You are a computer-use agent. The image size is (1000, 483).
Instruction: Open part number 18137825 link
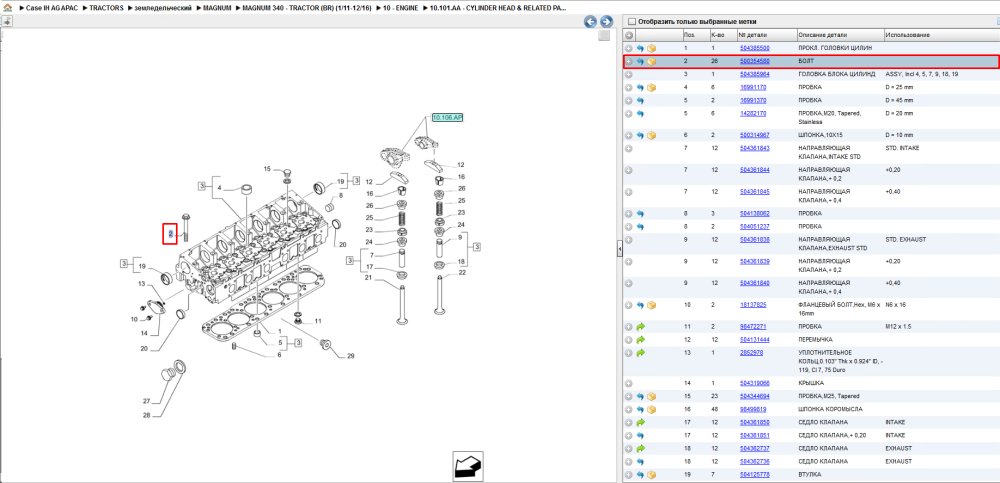click(x=753, y=305)
